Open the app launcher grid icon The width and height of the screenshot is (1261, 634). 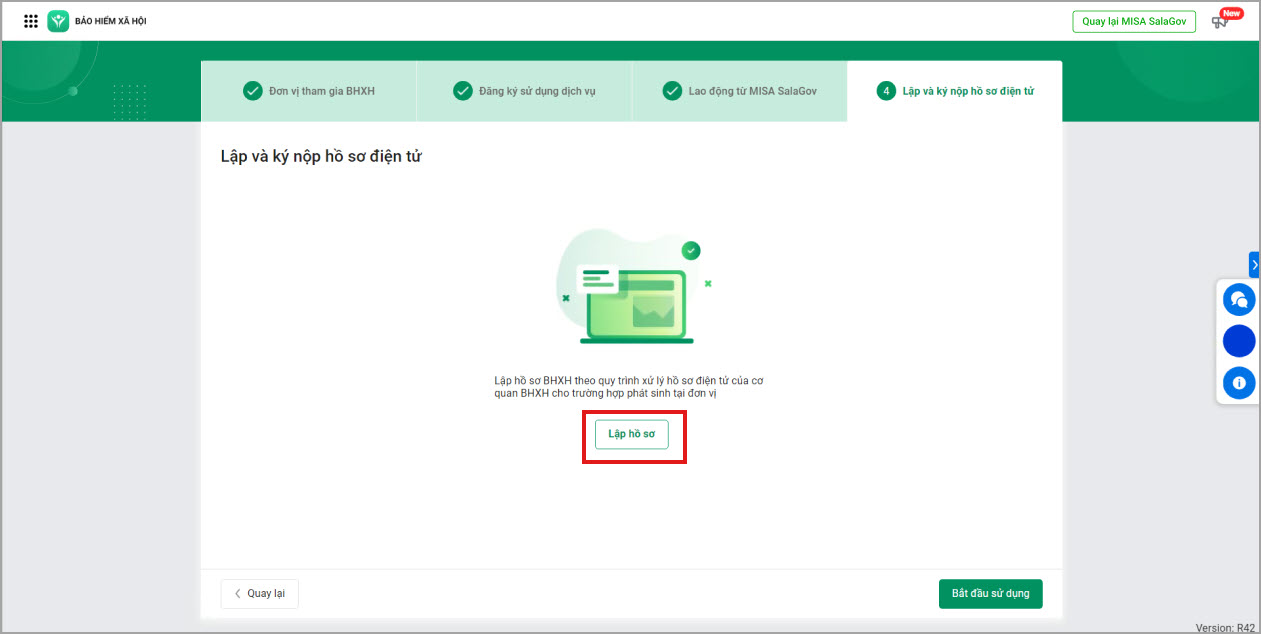point(31,21)
